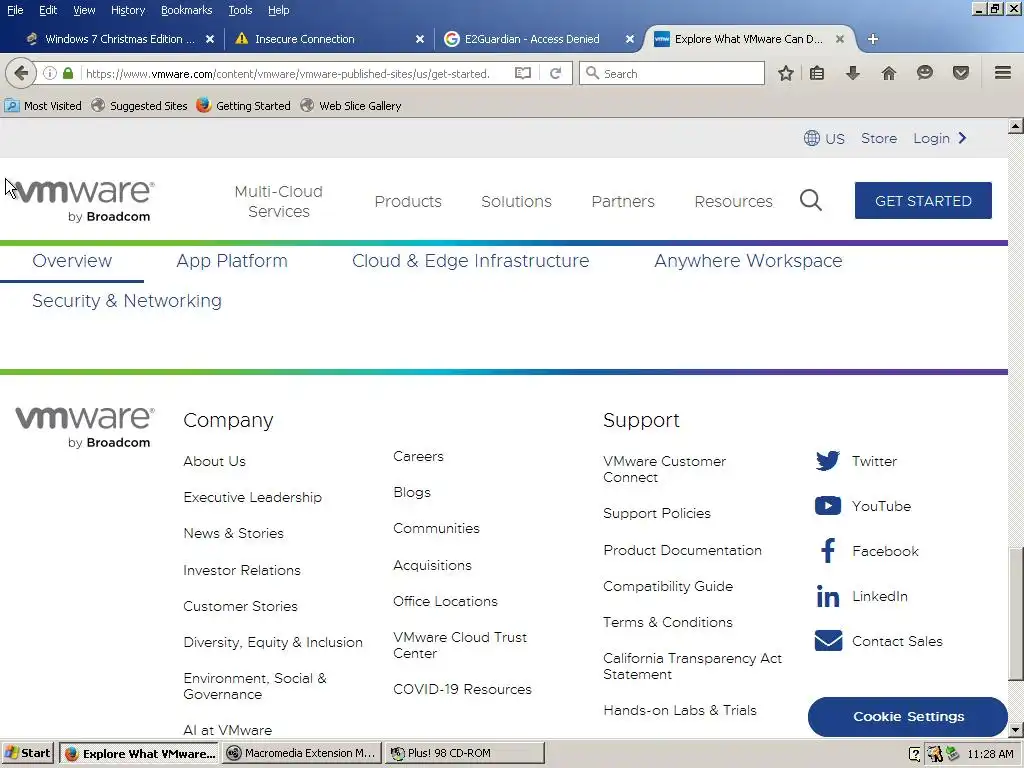The height and width of the screenshot is (768, 1024).
Task: Open the History menu
Action: tap(128, 10)
